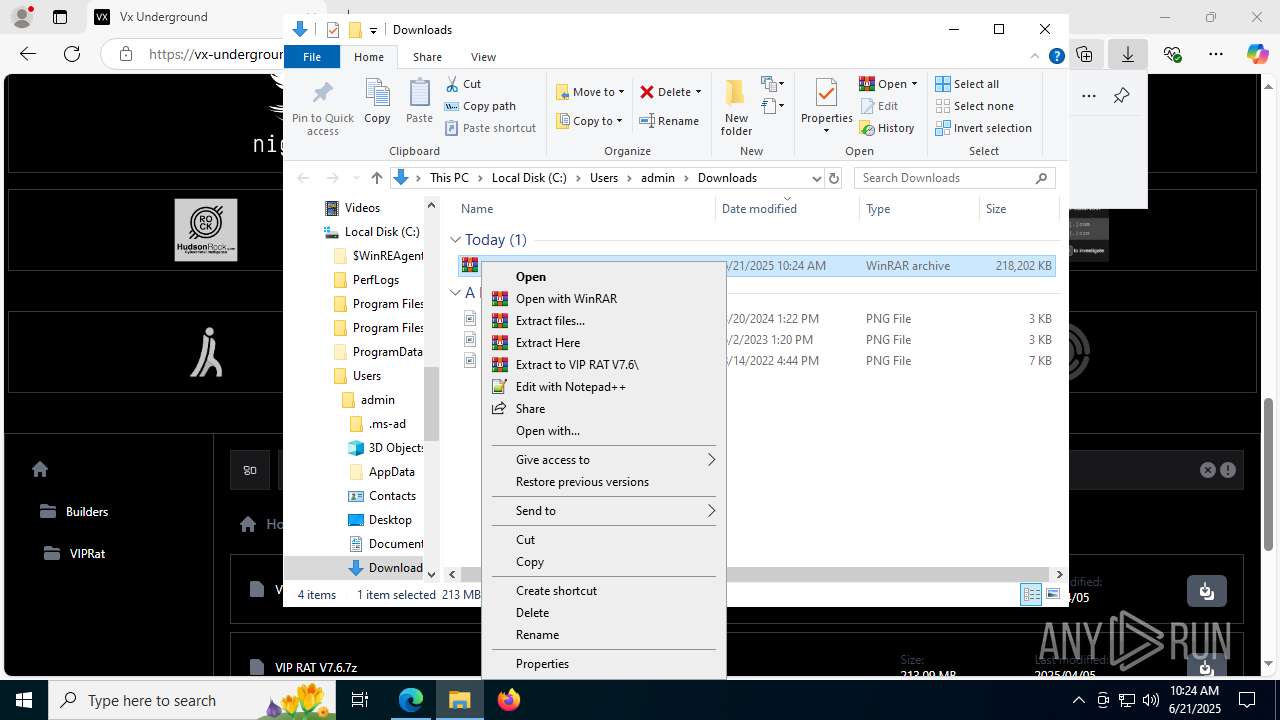Open the Copy to dropdown

pyautogui.click(x=589, y=121)
